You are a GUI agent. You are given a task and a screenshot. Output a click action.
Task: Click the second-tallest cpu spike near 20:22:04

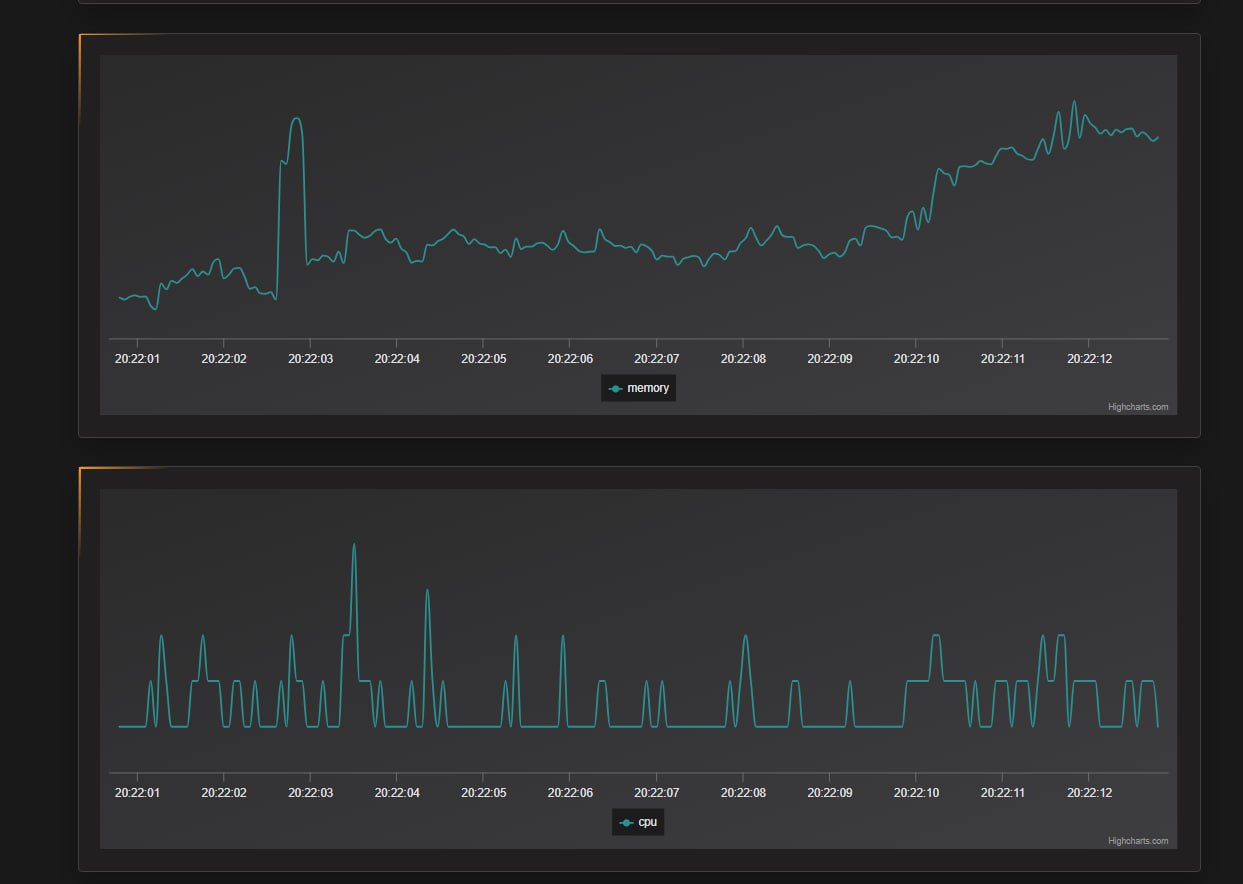427,590
